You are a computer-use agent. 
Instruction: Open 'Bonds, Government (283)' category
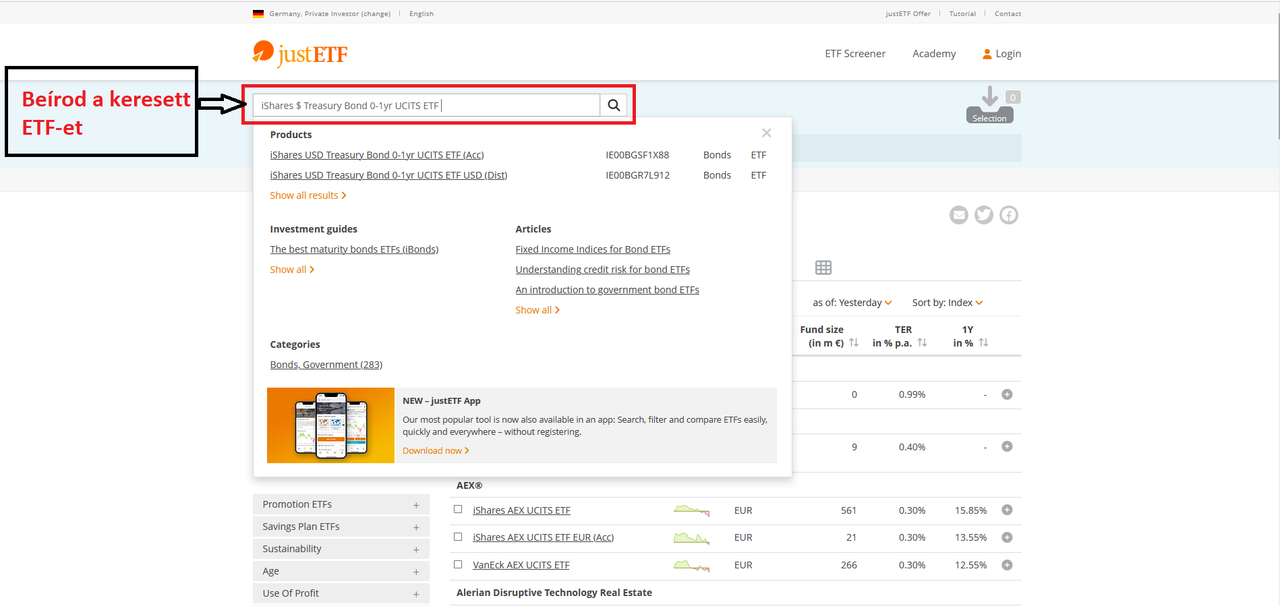326,364
